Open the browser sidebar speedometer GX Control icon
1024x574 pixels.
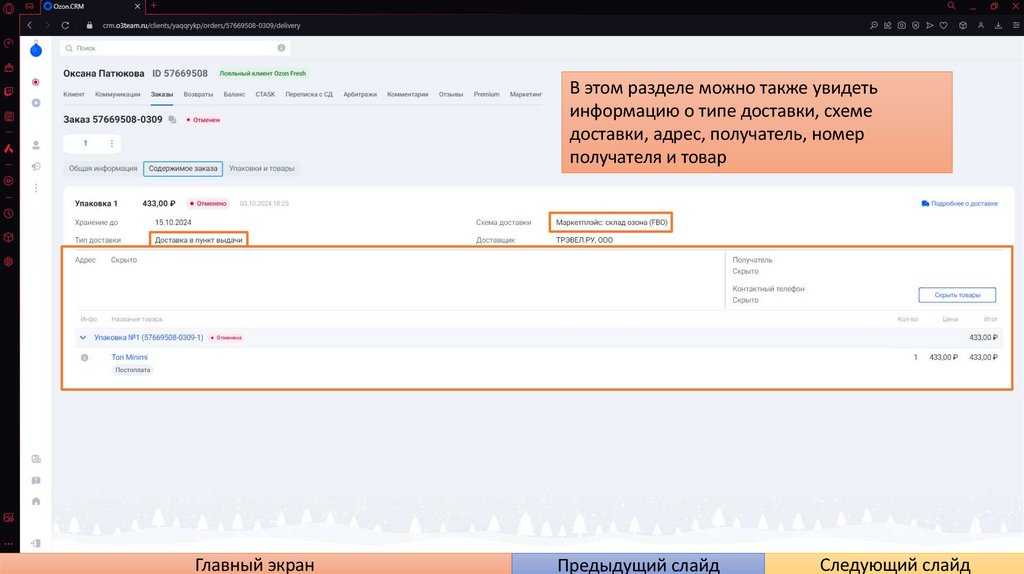[x=8, y=43]
